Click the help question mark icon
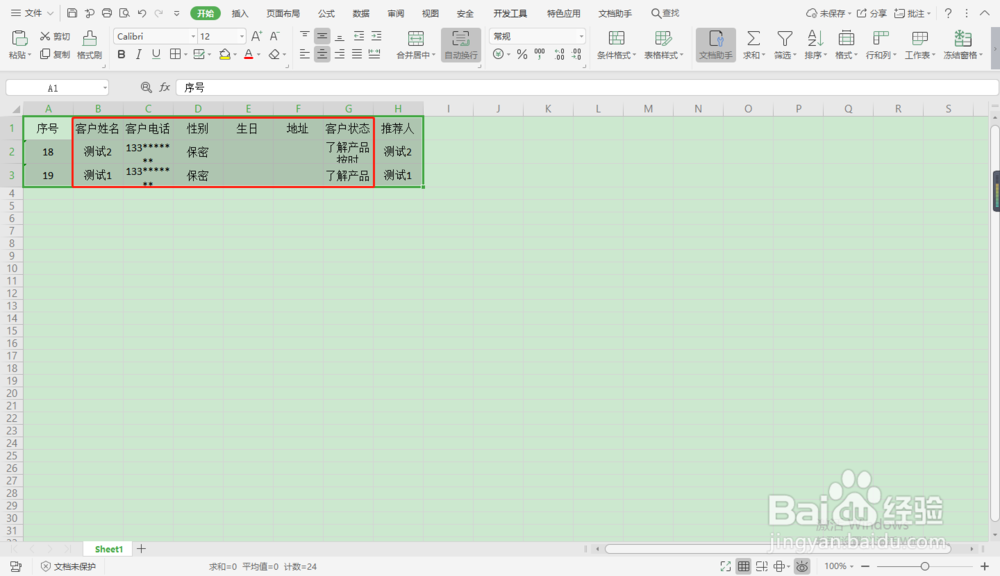This screenshot has height=576, width=1000. pos(948,13)
